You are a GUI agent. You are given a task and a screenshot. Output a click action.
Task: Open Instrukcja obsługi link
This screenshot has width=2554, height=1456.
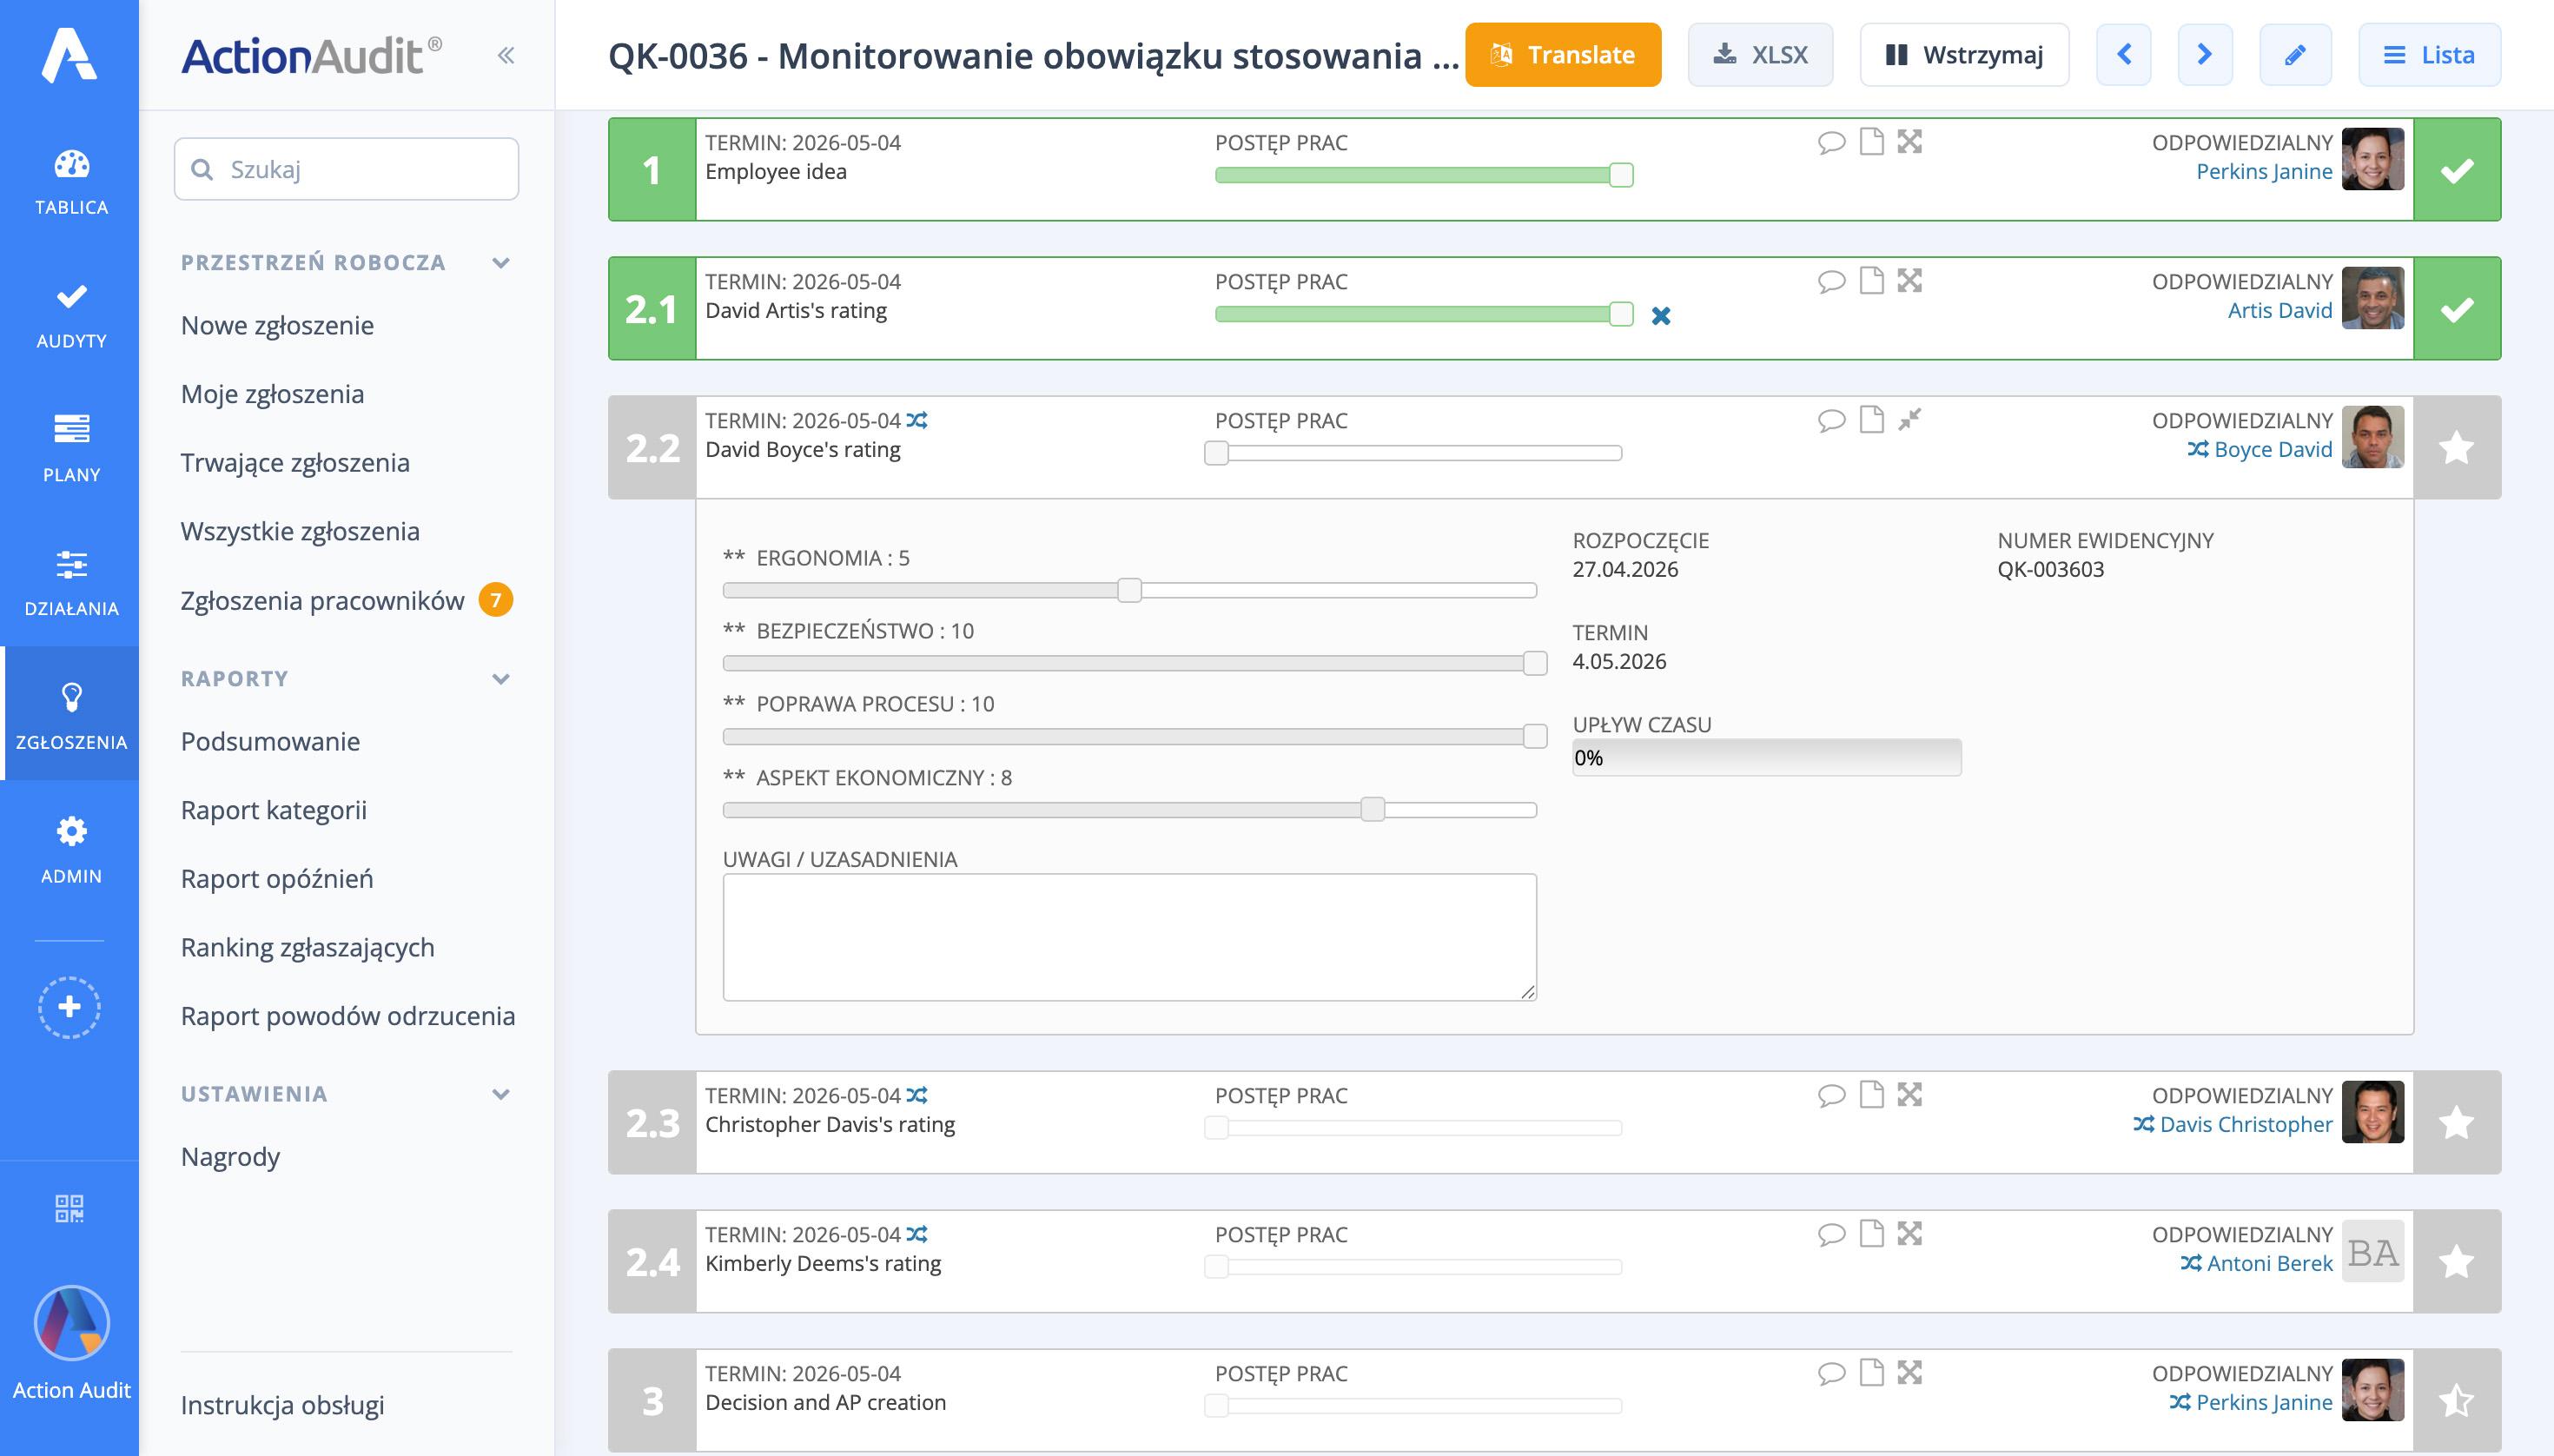(x=282, y=1405)
